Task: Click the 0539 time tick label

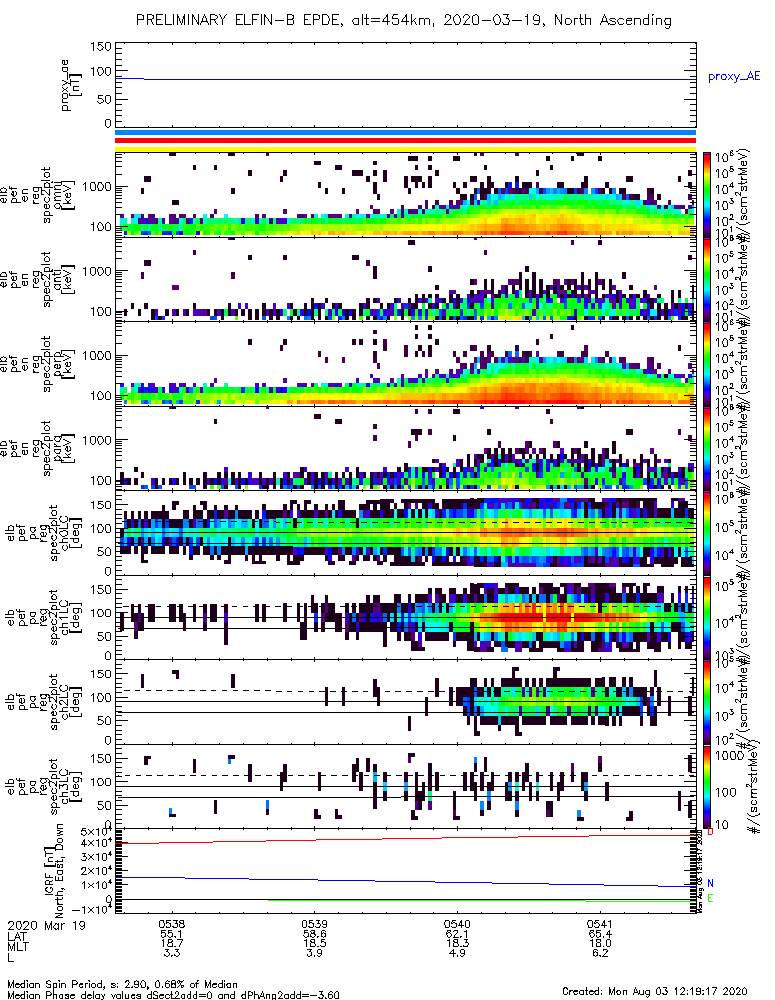Action: pos(314,924)
